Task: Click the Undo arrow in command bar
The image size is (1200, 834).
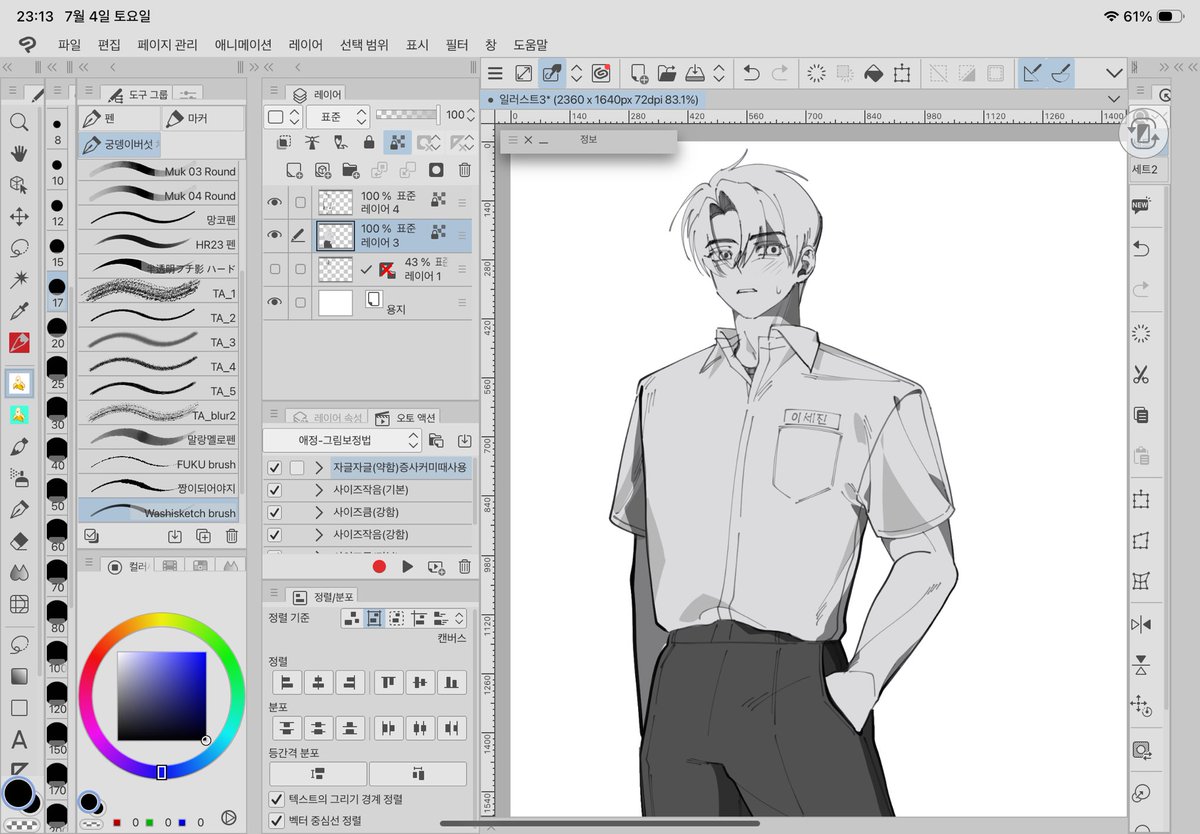Action: [x=752, y=73]
